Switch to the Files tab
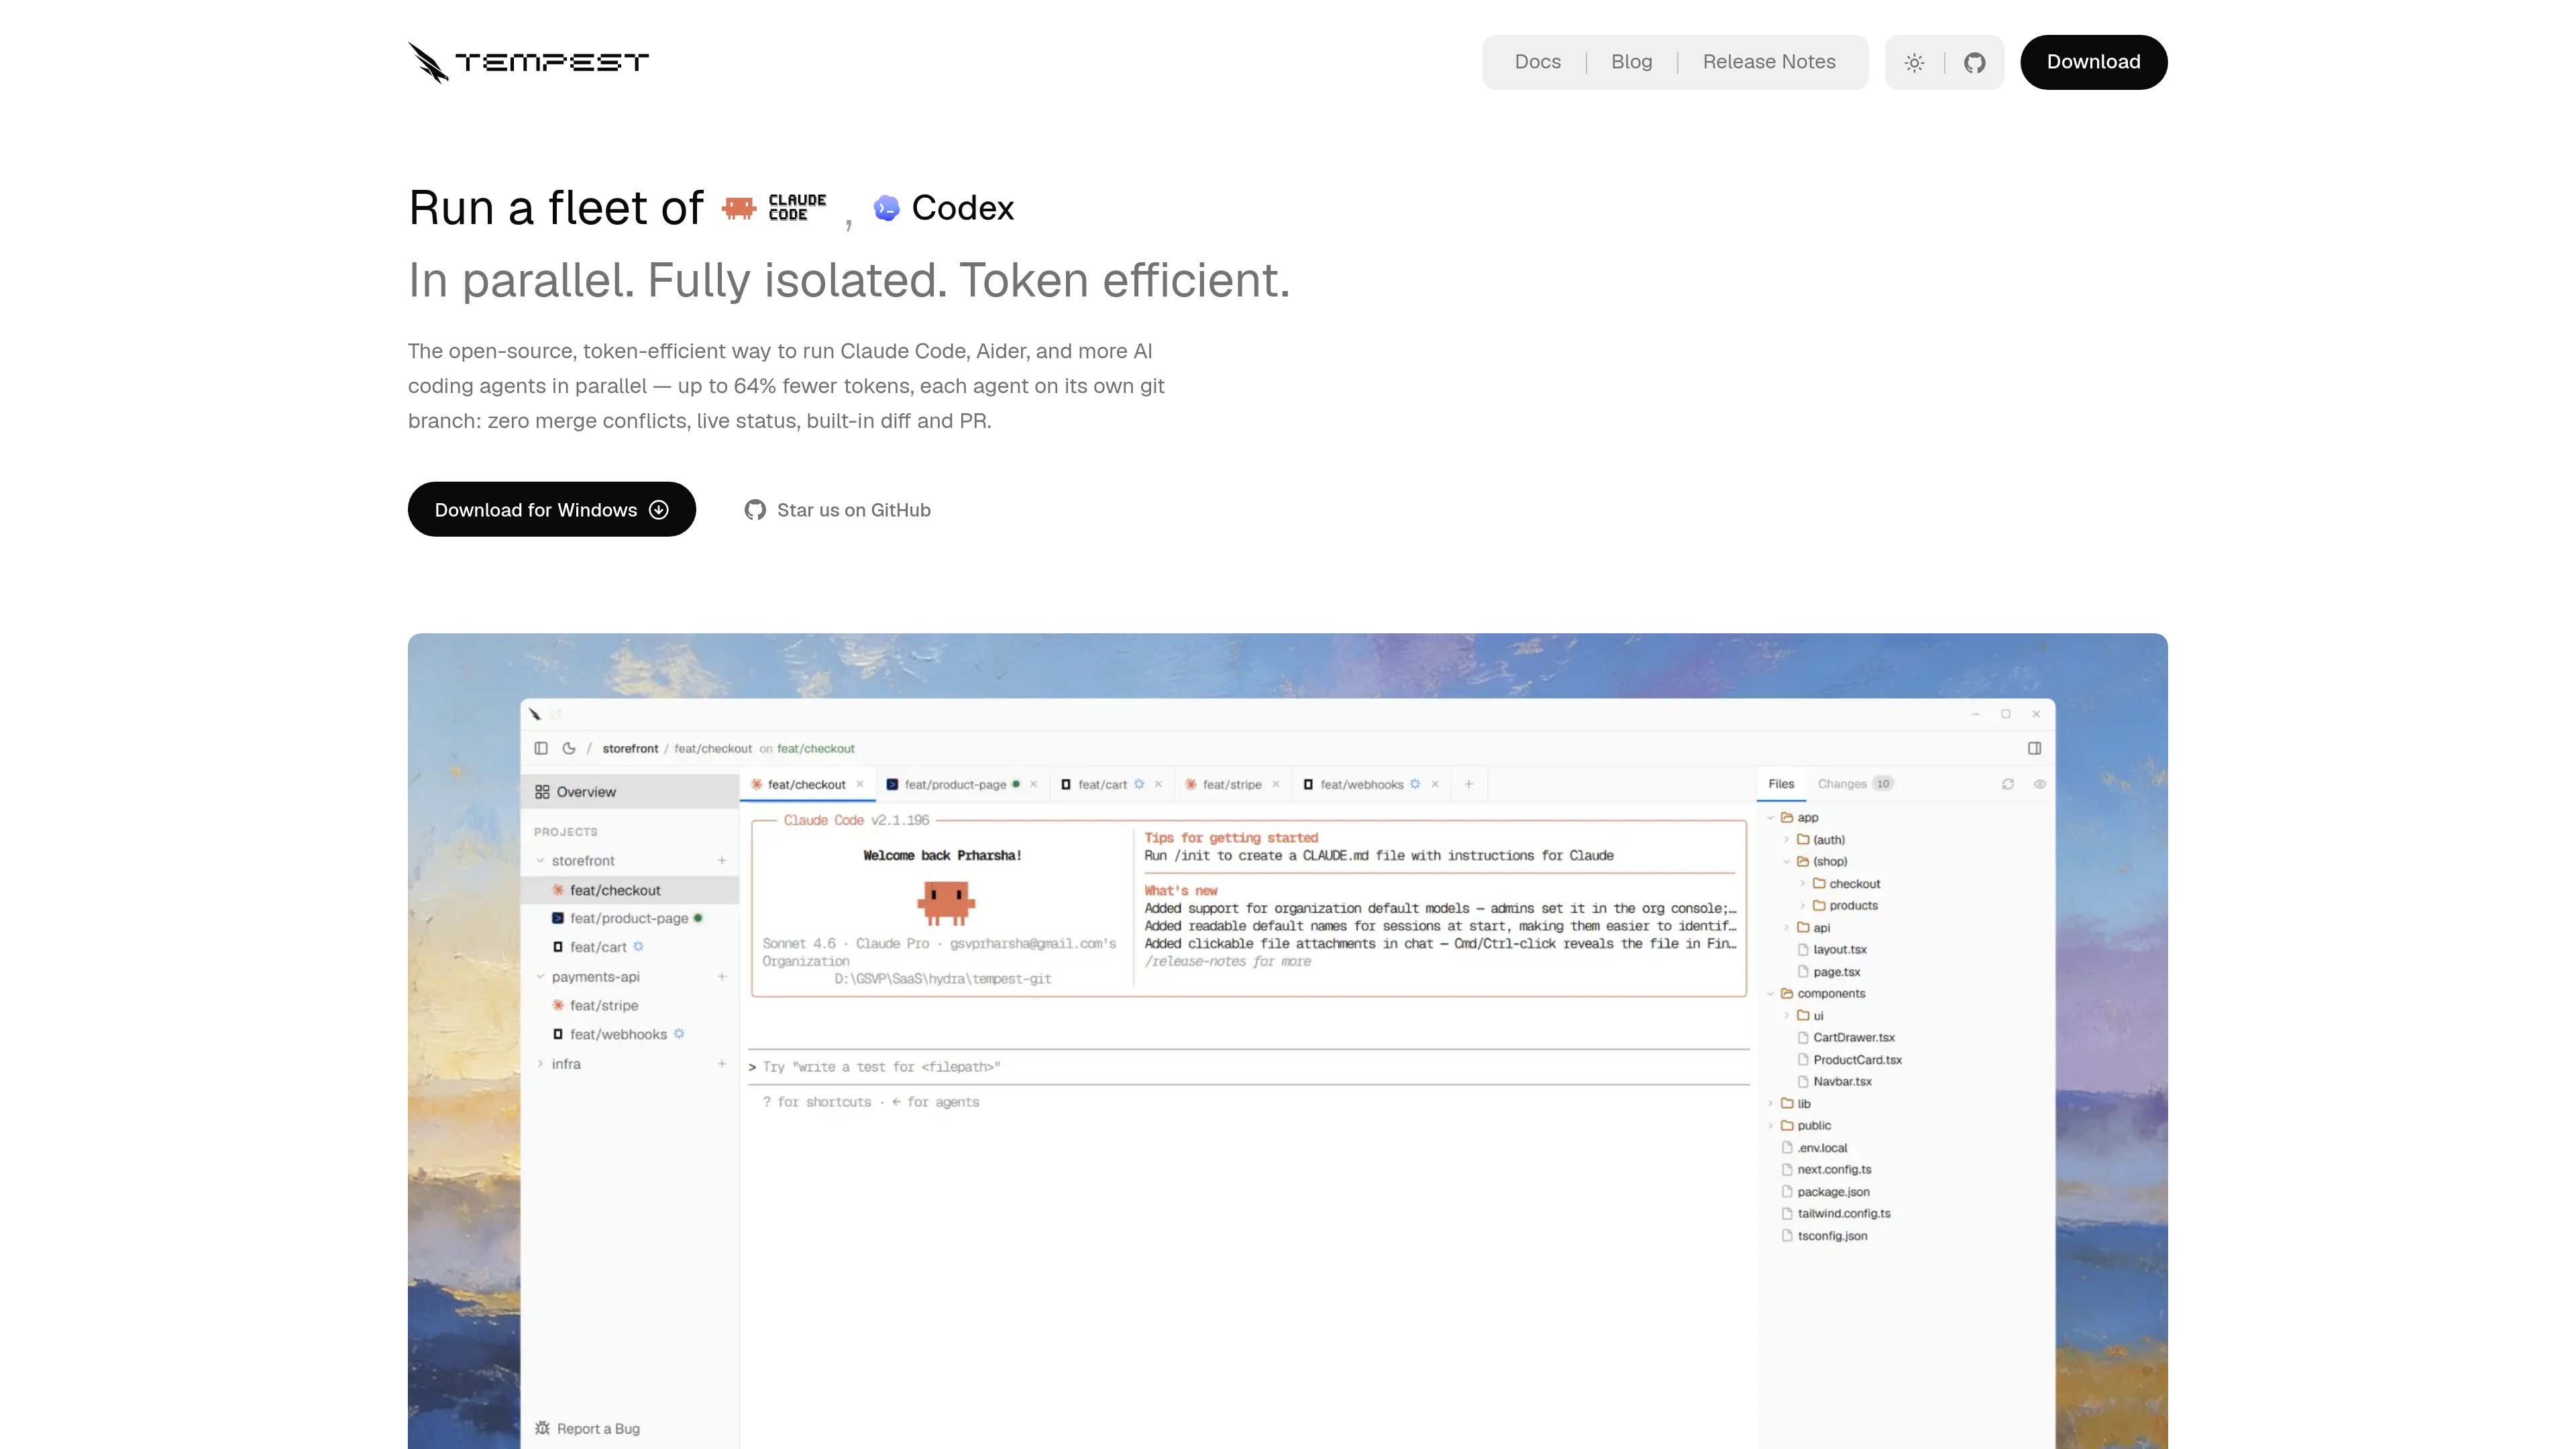This screenshot has width=2576, height=1449. 1781,784
